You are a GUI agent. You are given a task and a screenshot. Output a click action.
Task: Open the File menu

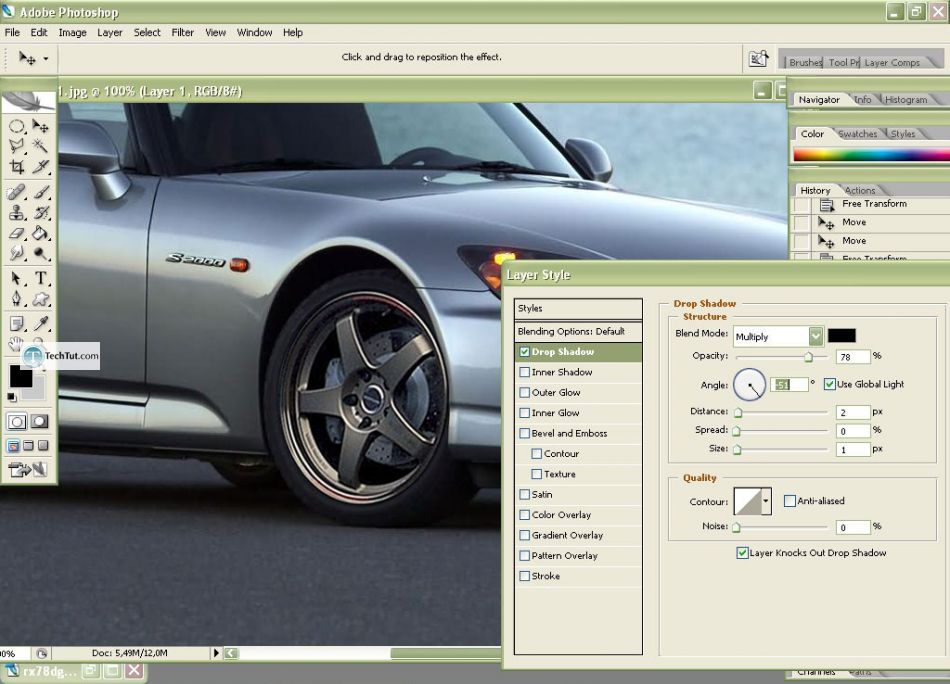[x=12, y=33]
